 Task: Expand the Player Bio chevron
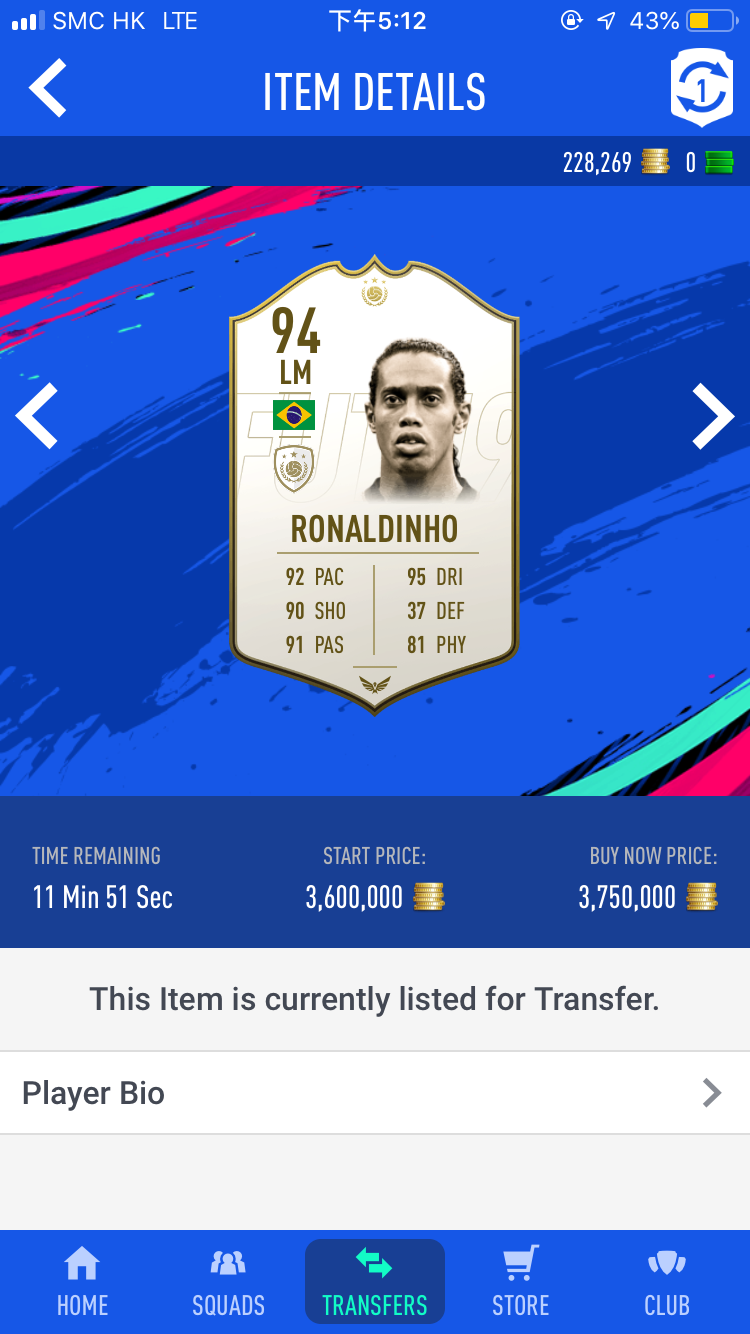coord(711,1093)
